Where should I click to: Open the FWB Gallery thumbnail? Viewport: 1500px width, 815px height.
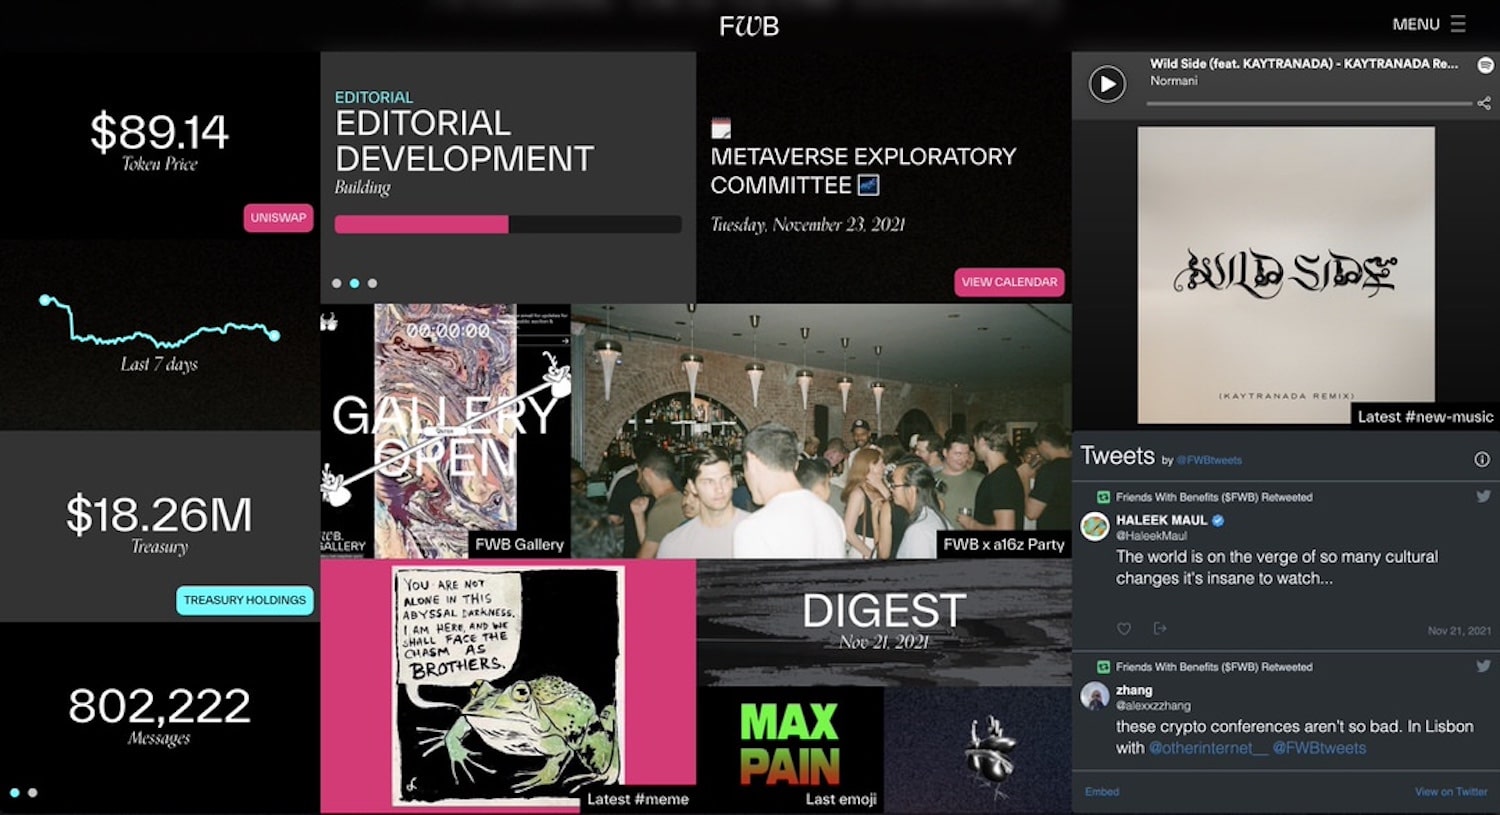click(446, 431)
